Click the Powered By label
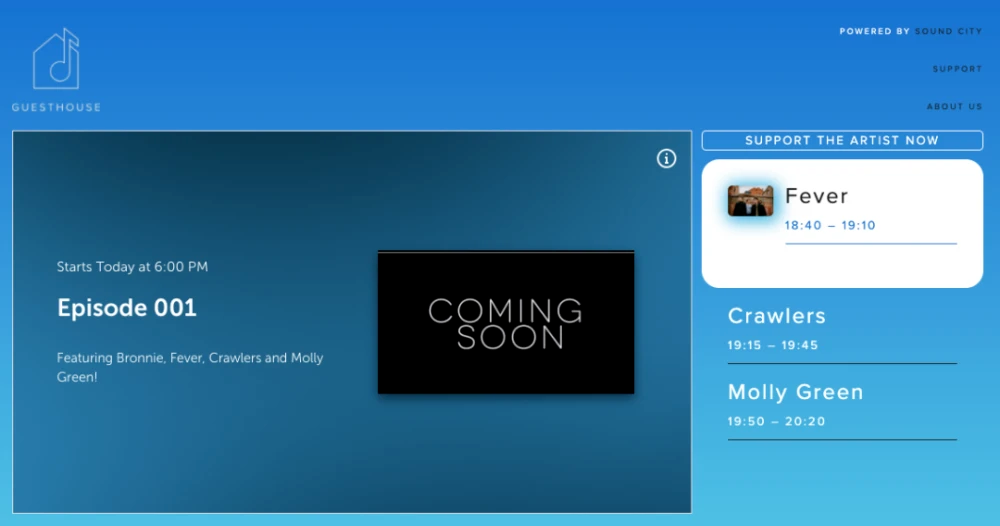This screenshot has height=526, width=1000. pyautogui.click(x=874, y=31)
